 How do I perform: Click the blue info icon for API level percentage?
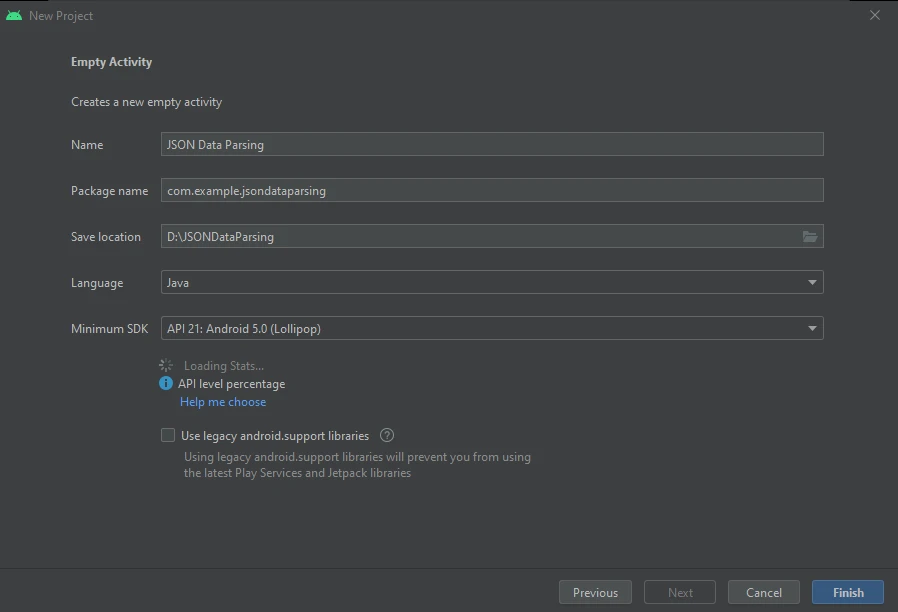tap(165, 383)
